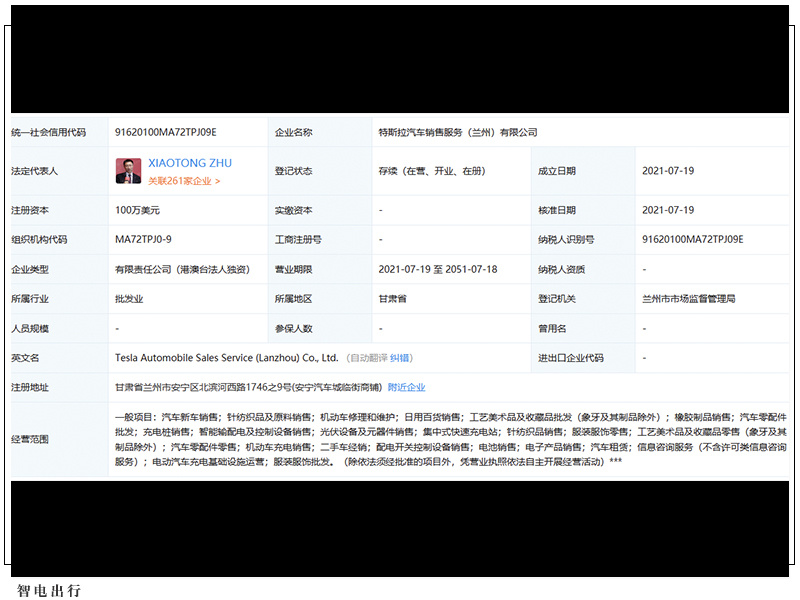800x600 pixels.
Task: Click the "实缴资本" label
Action: (294, 210)
